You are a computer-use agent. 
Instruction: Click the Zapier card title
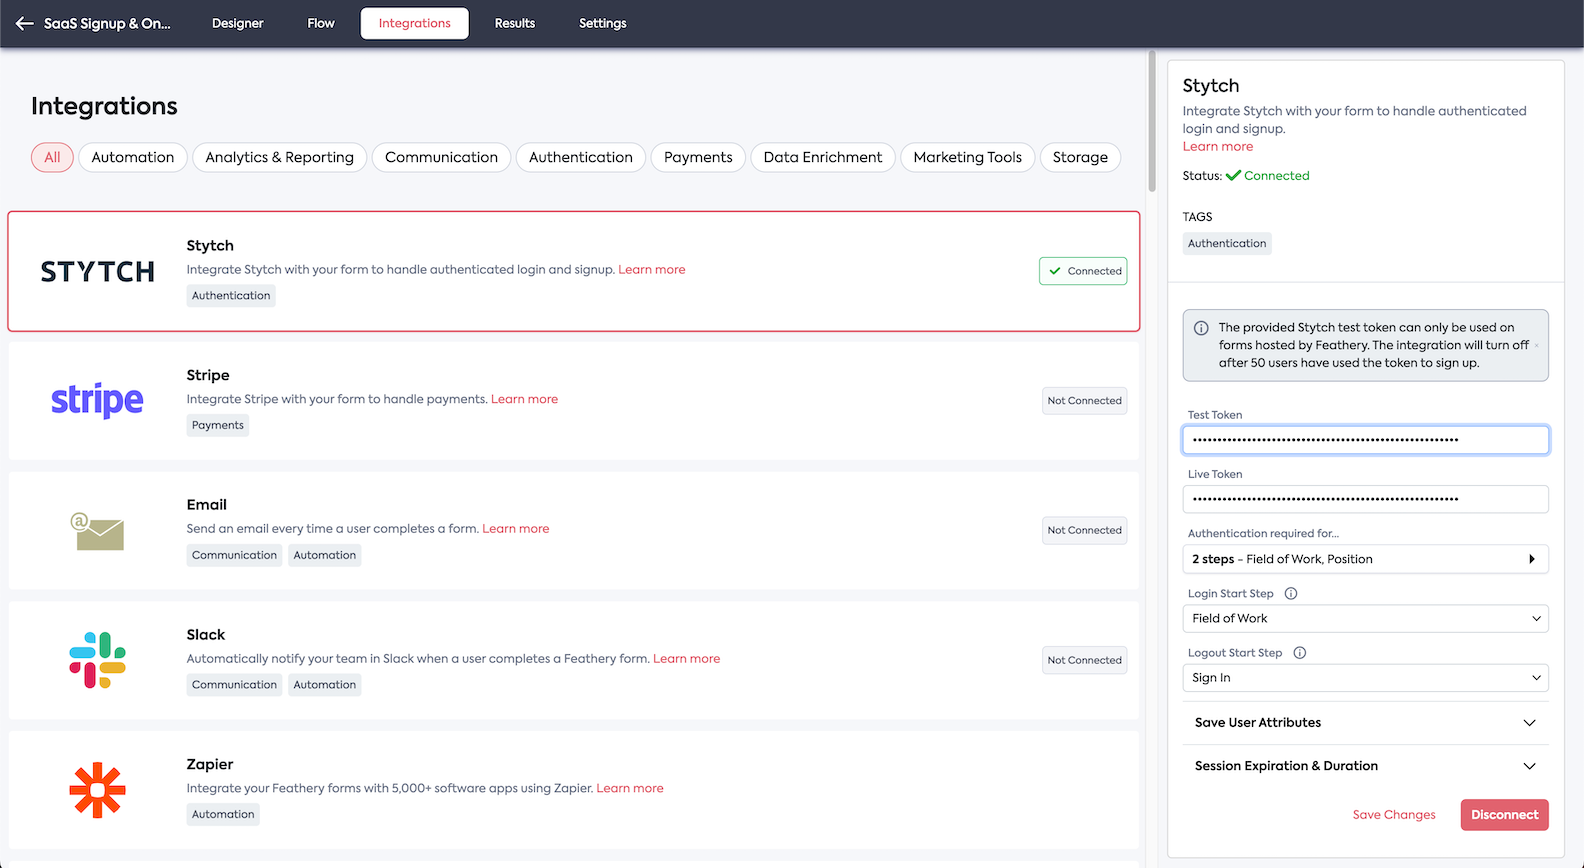(x=210, y=764)
